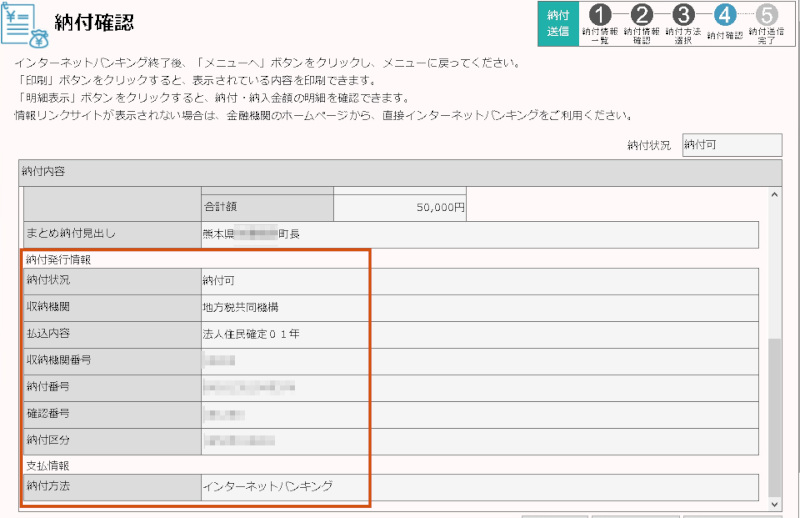Click the 法人住民確定０１年 value
The image size is (800, 518).
251,334
